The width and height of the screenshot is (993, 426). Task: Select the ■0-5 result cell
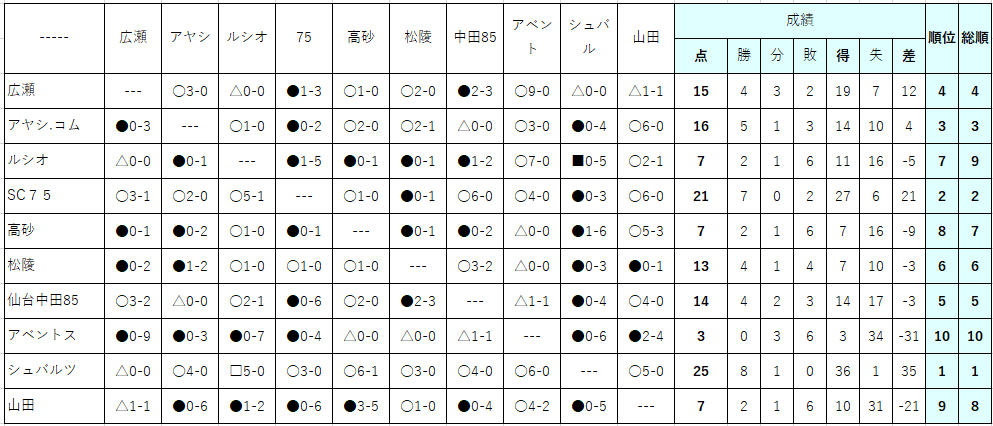tap(589, 161)
